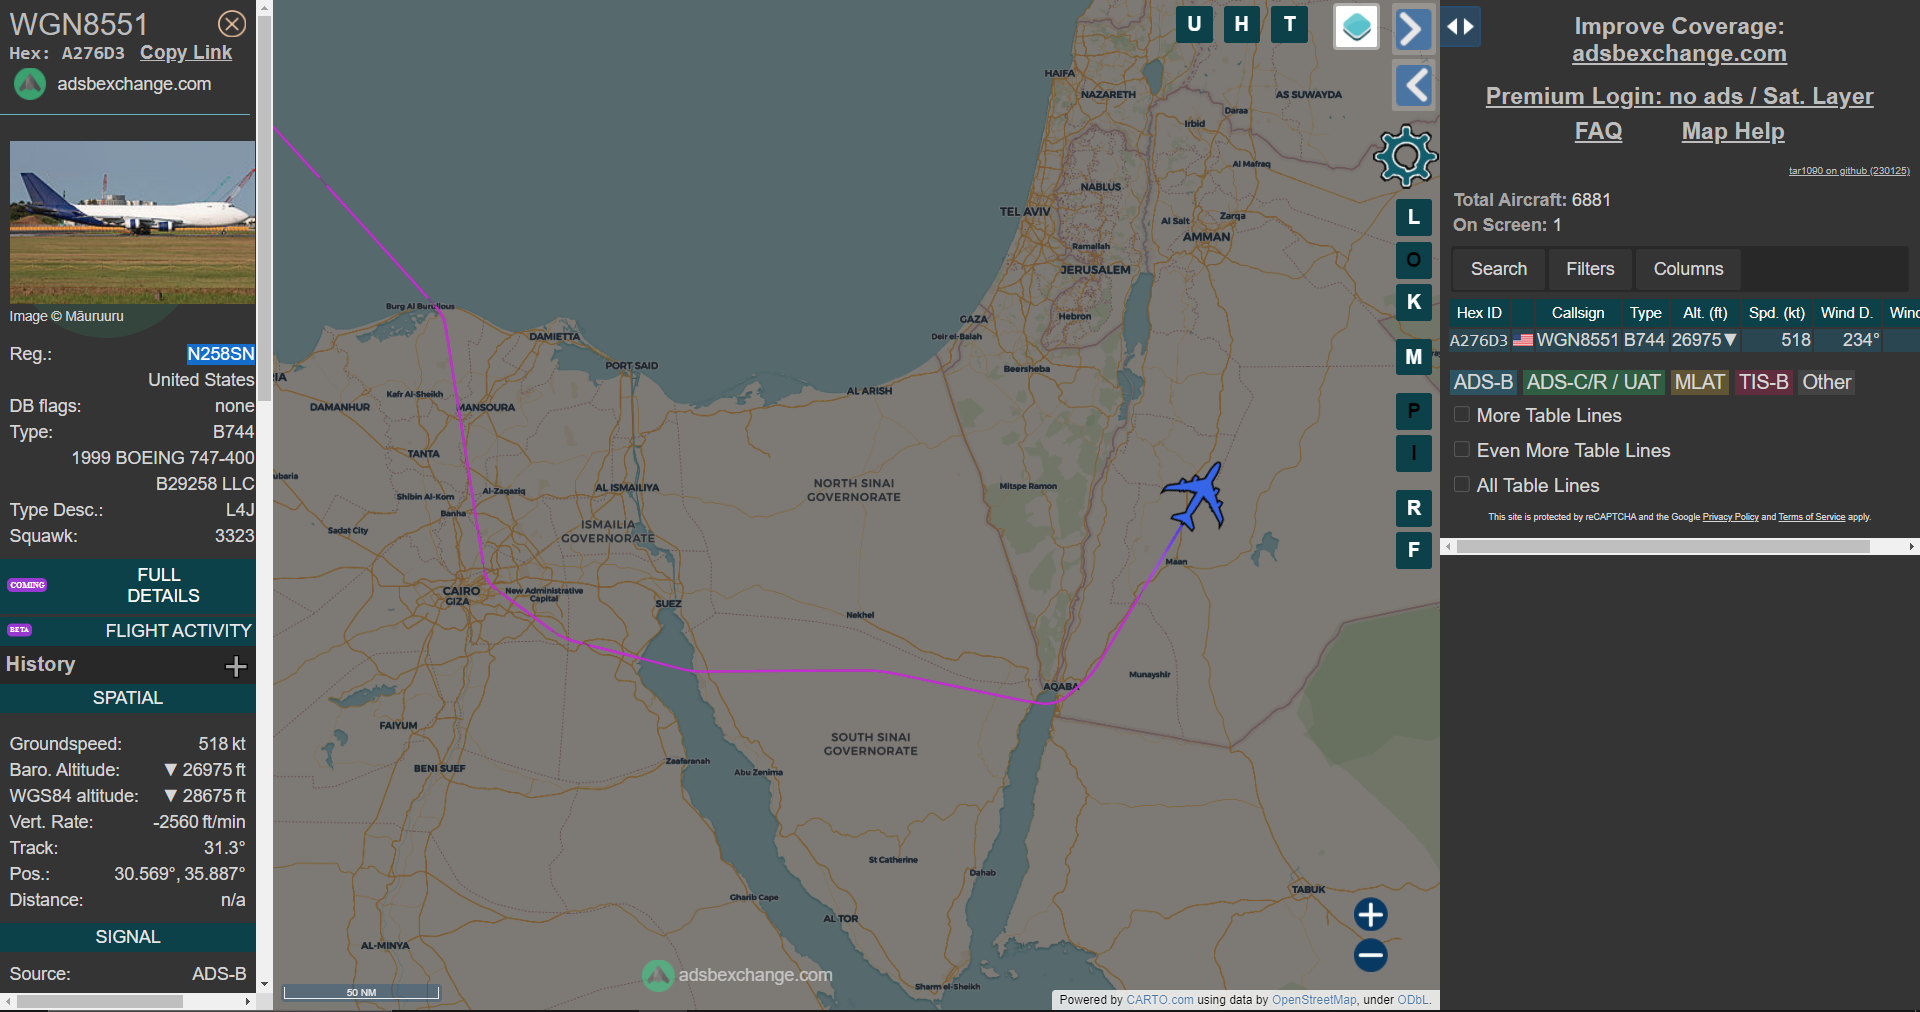The height and width of the screenshot is (1012, 1920).
Task: Close the WGN8551 aircraft info panel
Action: coord(232,24)
